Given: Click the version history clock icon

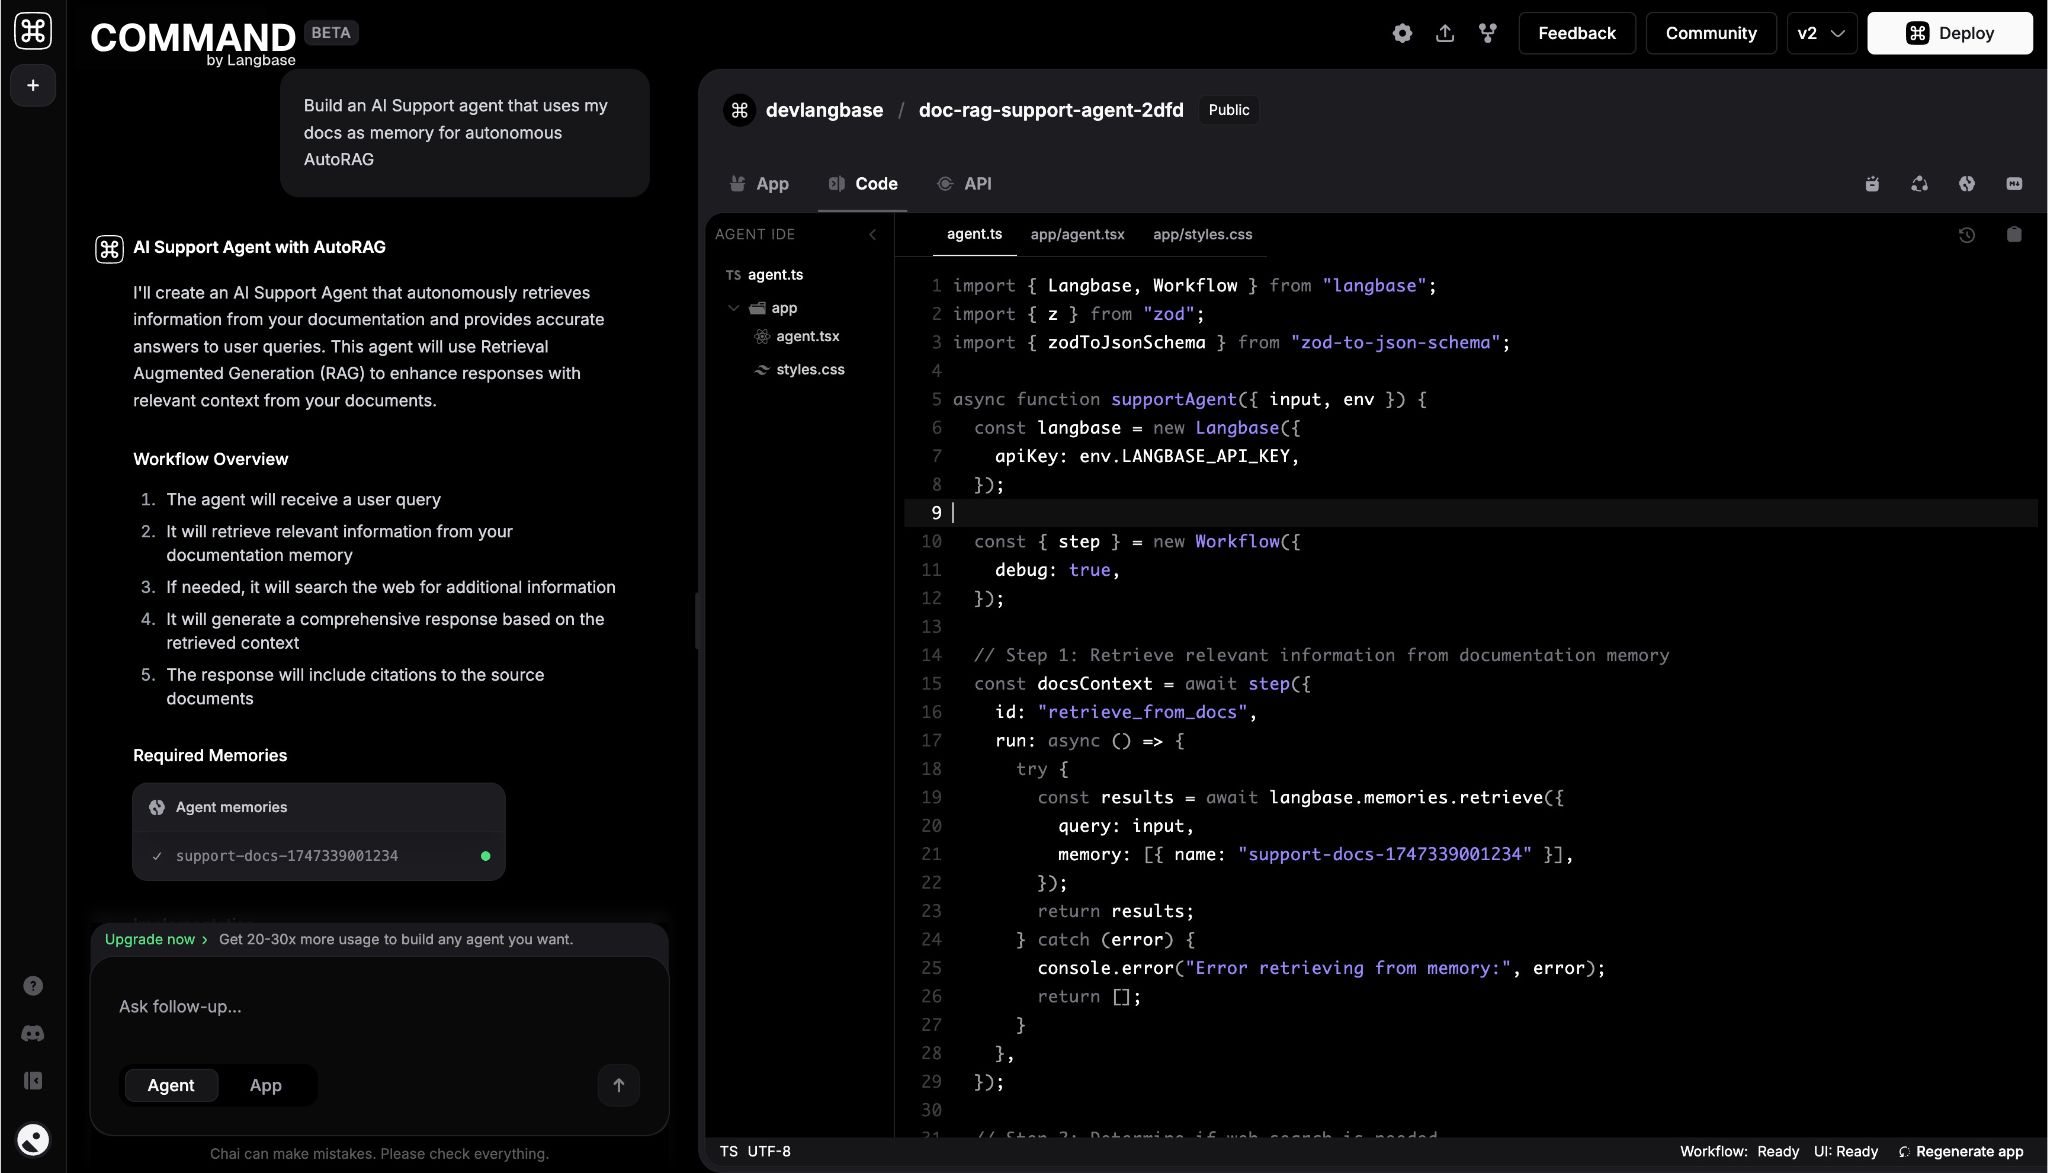Looking at the screenshot, I should click(1966, 235).
